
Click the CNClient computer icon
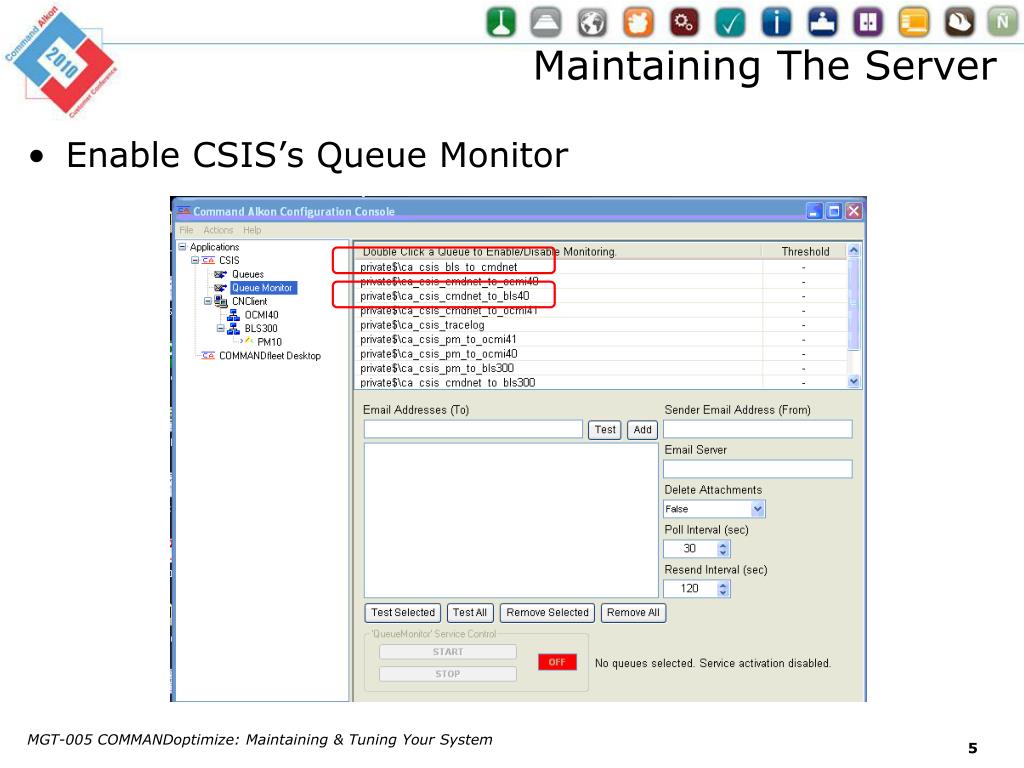pyautogui.click(x=221, y=301)
